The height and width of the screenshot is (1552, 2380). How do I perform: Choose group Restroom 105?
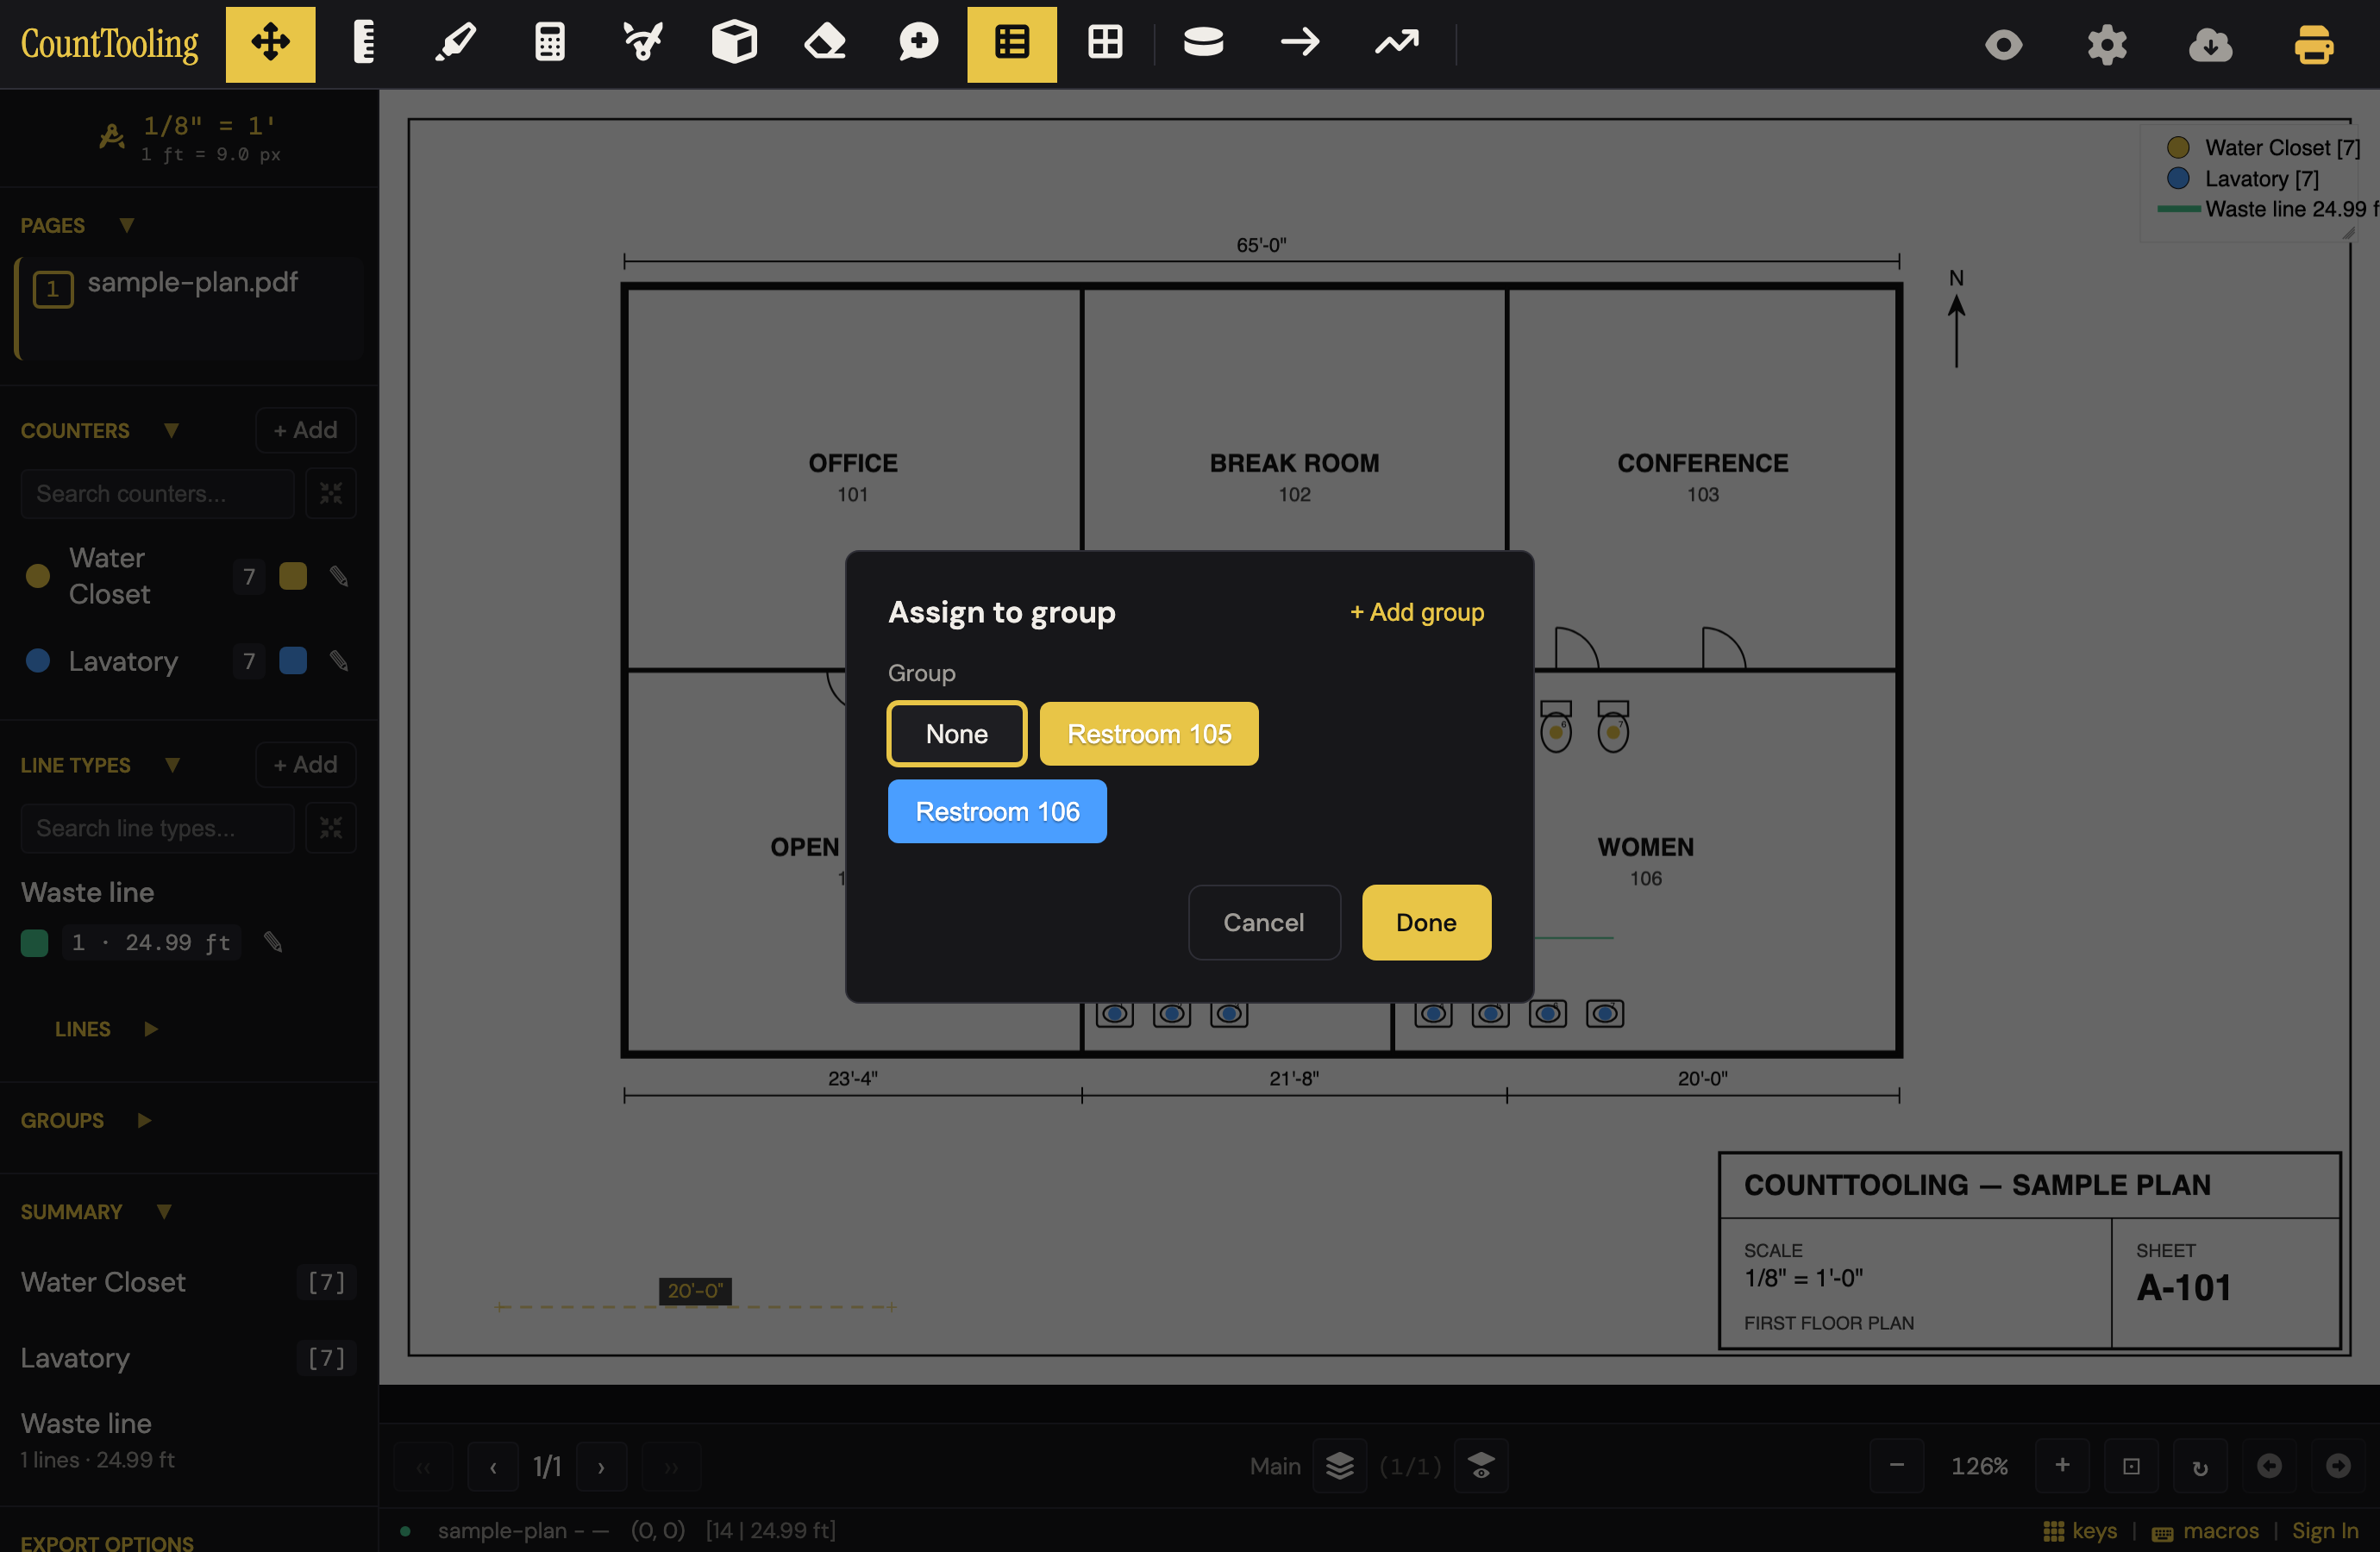point(1149,733)
